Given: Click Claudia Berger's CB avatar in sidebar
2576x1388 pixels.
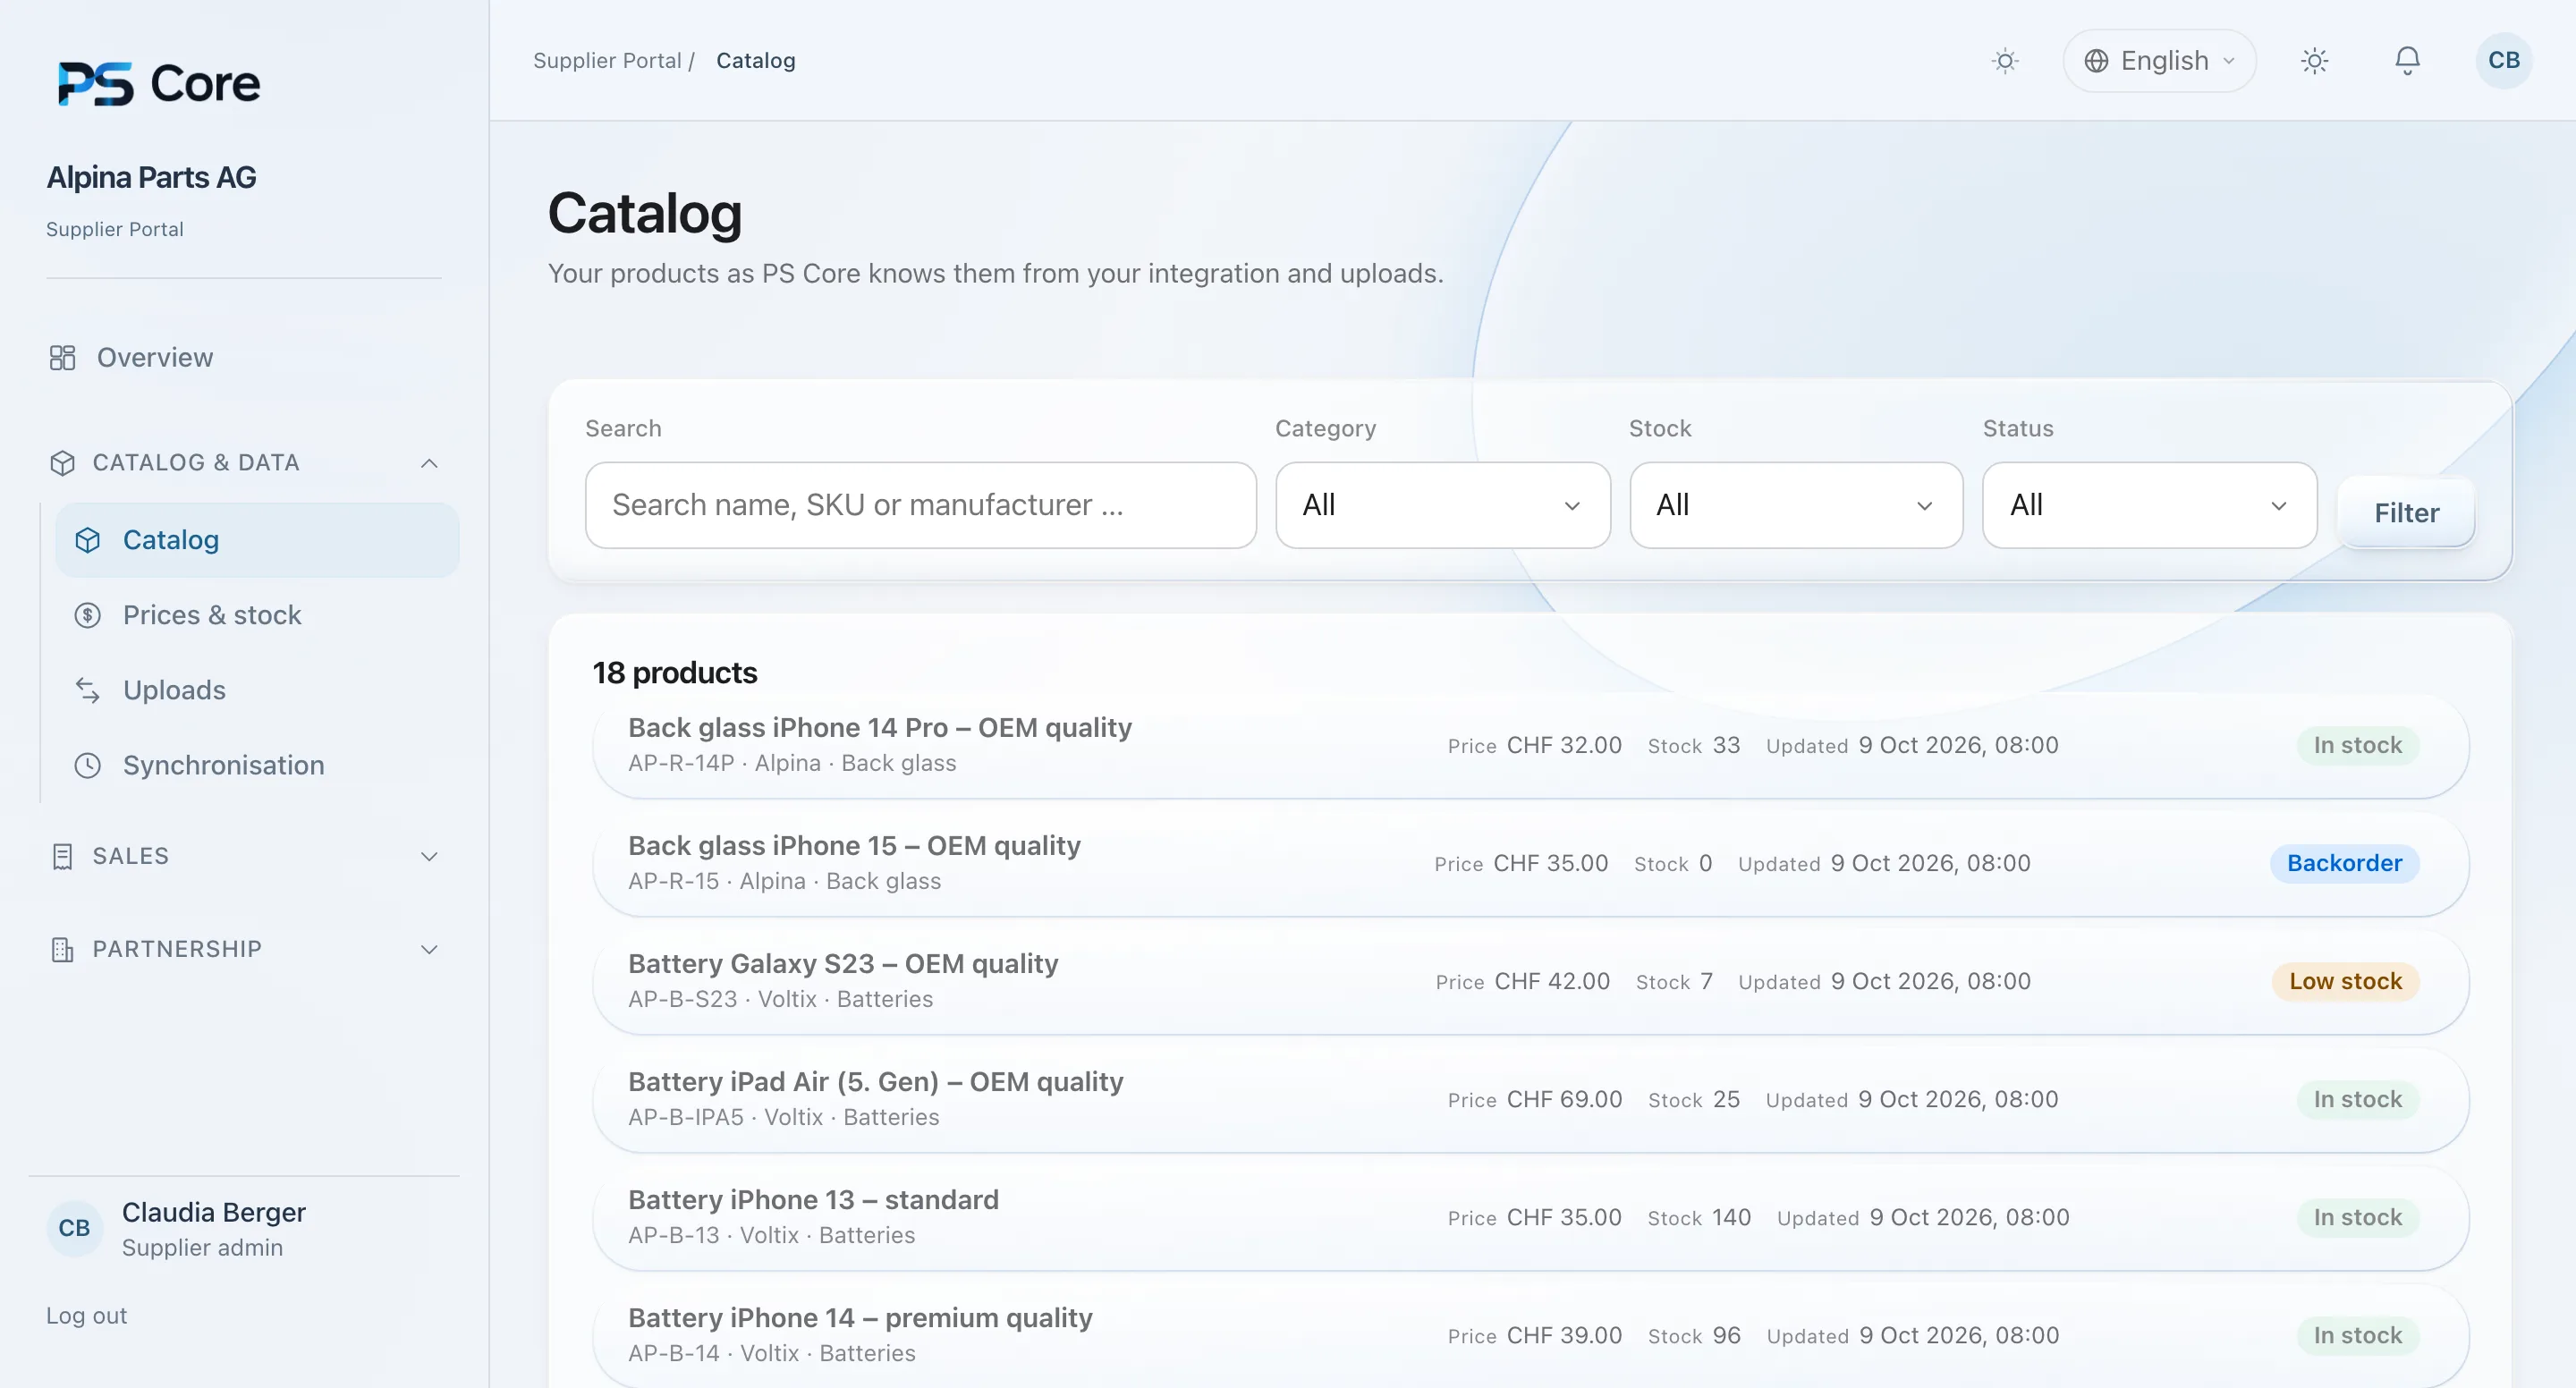Looking at the screenshot, I should click(x=74, y=1228).
